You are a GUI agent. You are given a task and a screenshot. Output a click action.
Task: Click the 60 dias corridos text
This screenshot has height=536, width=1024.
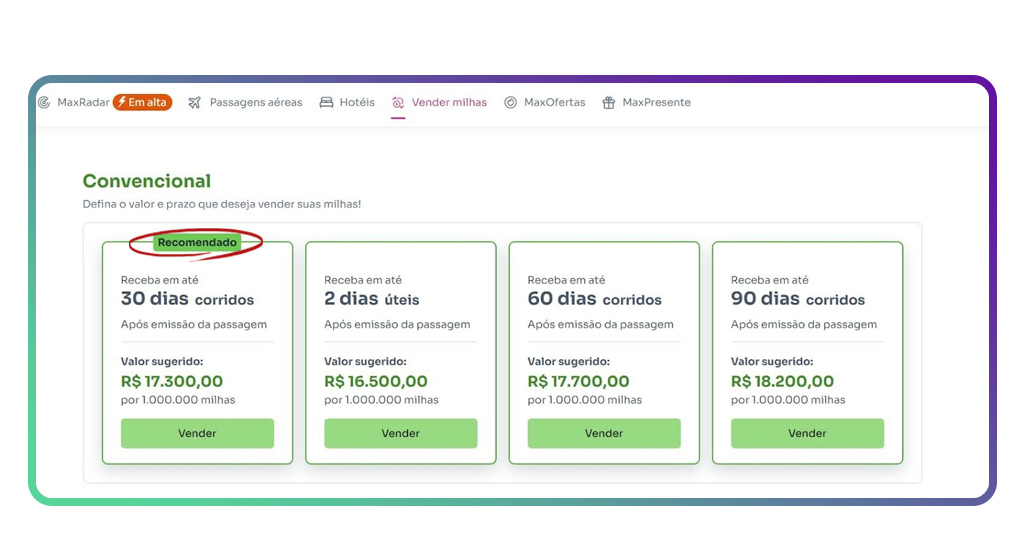click(x=594, y=299)
